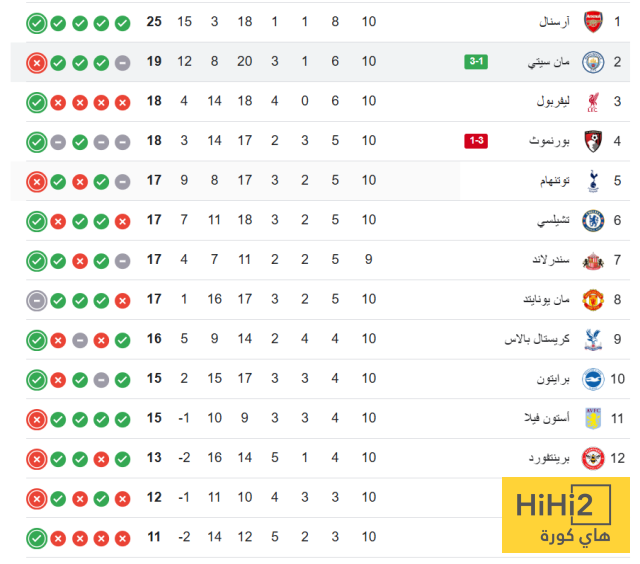The image size is (640, 564).
Task: Open the كريستال بالاس team name link
Action: click(x=537, y=339)
